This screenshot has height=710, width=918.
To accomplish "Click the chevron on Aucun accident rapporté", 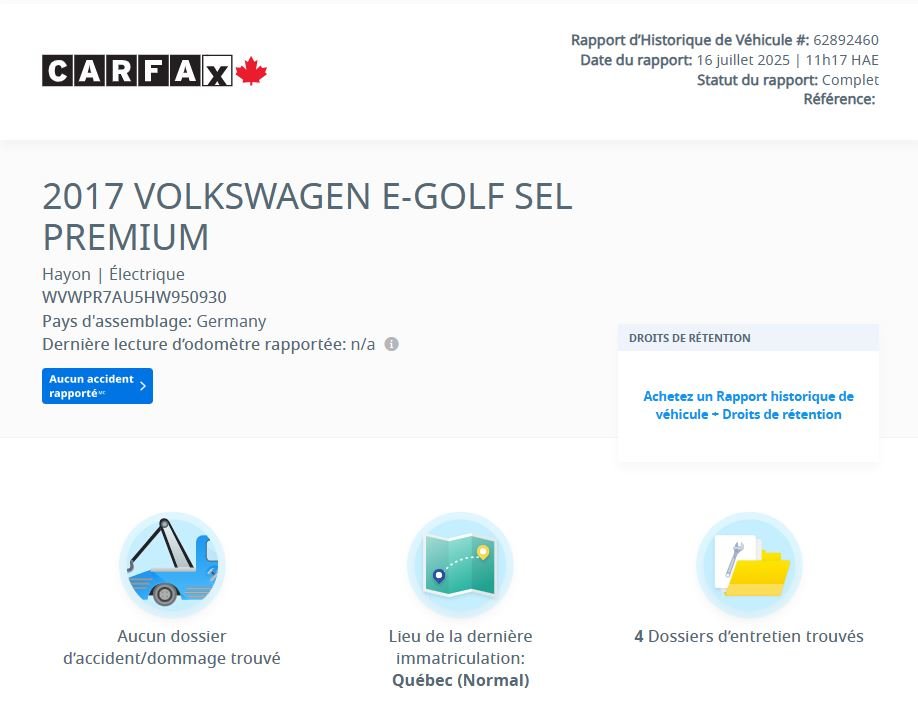I will pos(143,386).
